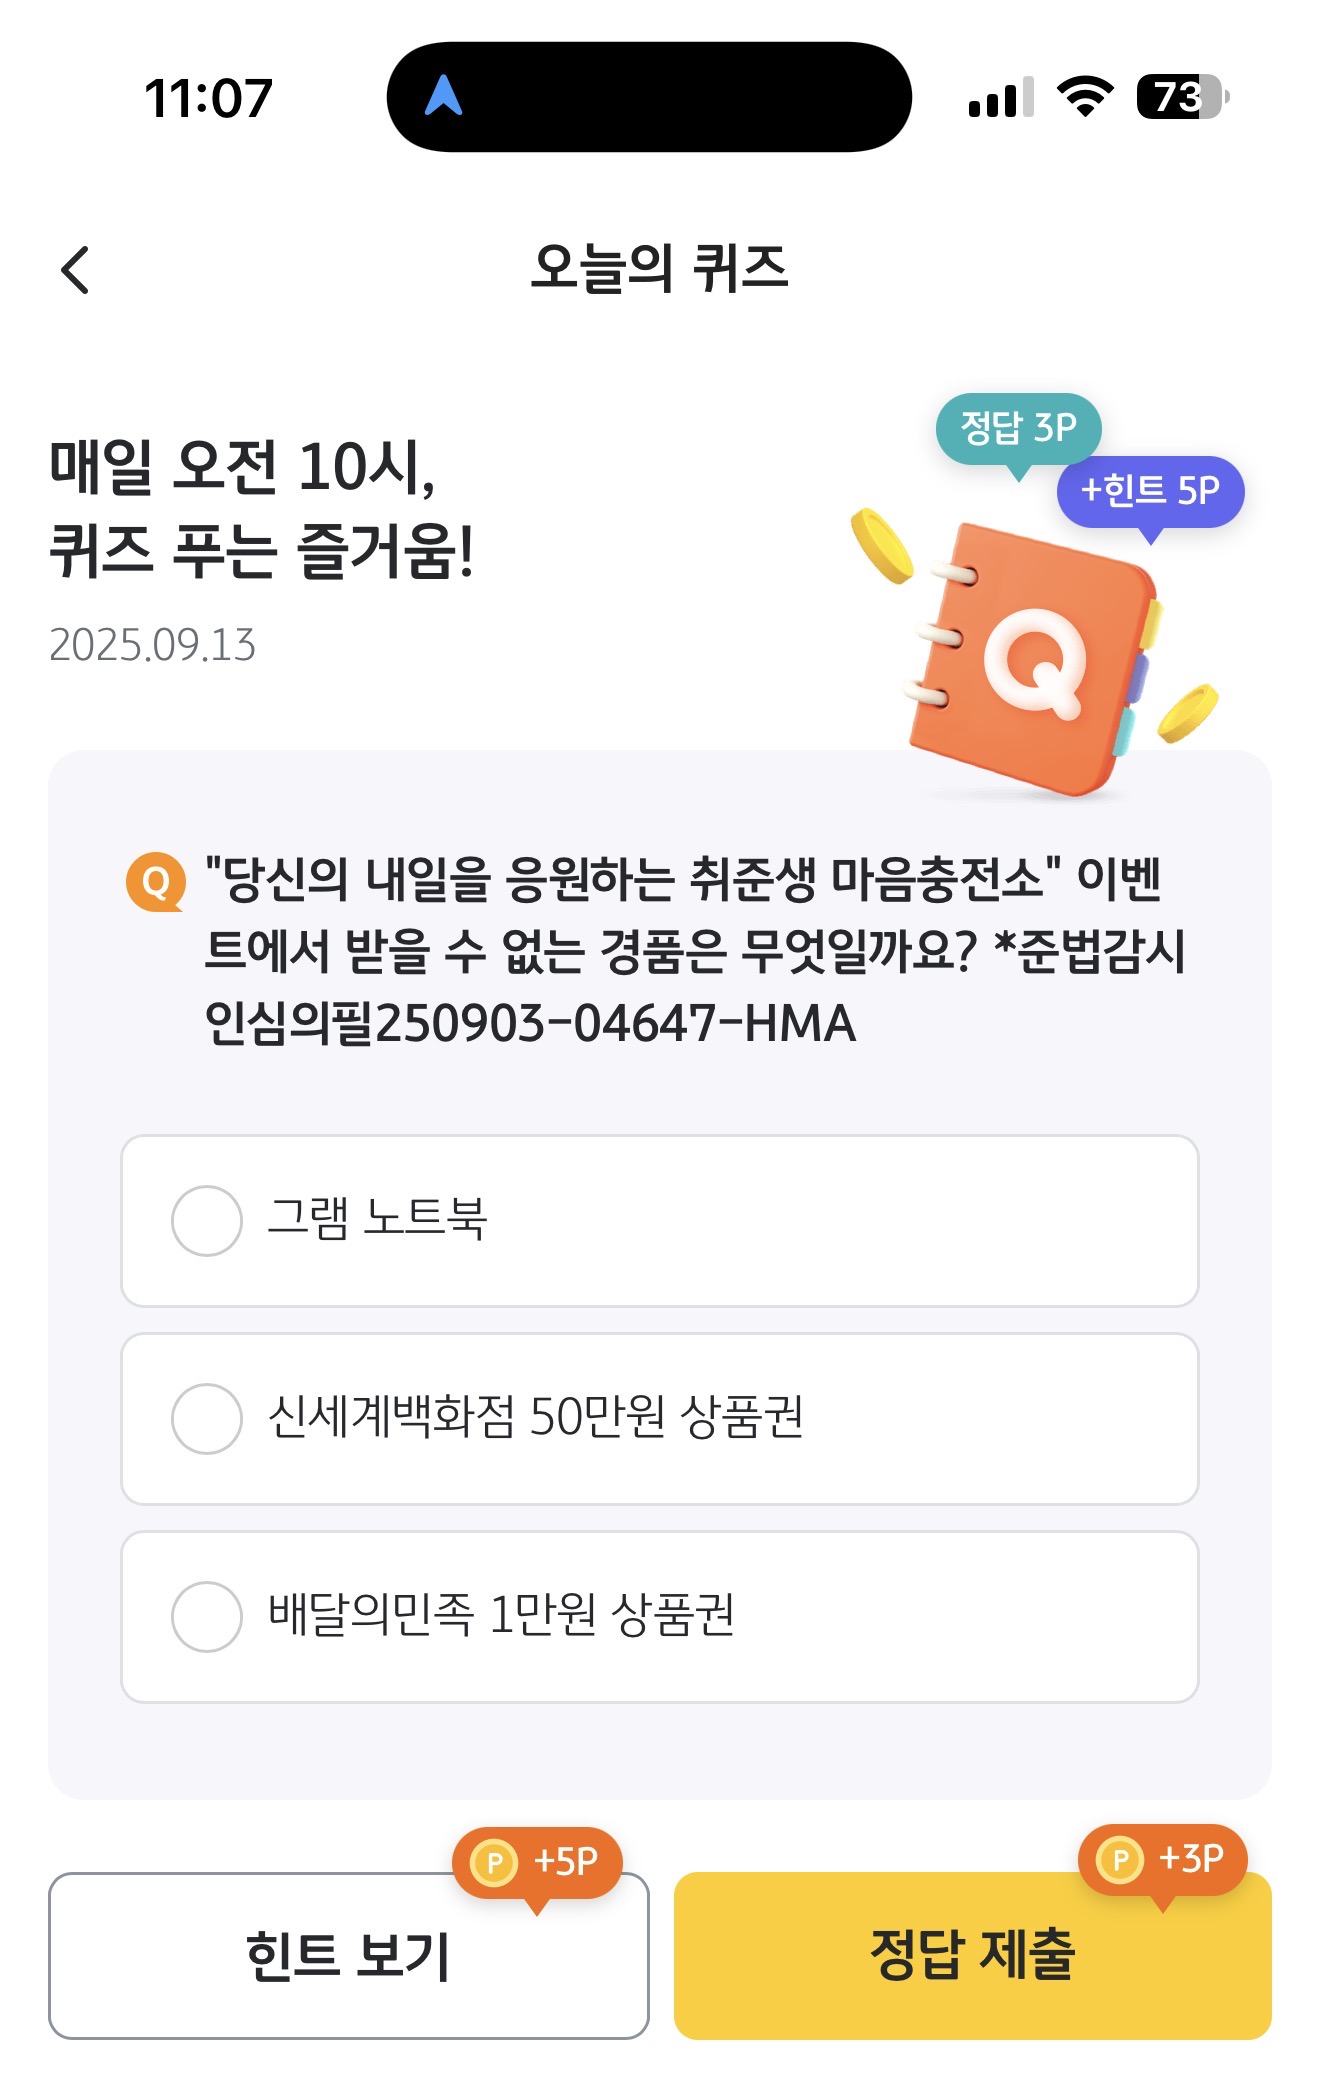Tap the cellular signal bars icon
The height and width of the screenshot is (2079, 1320).
(x=1000, y=98)
